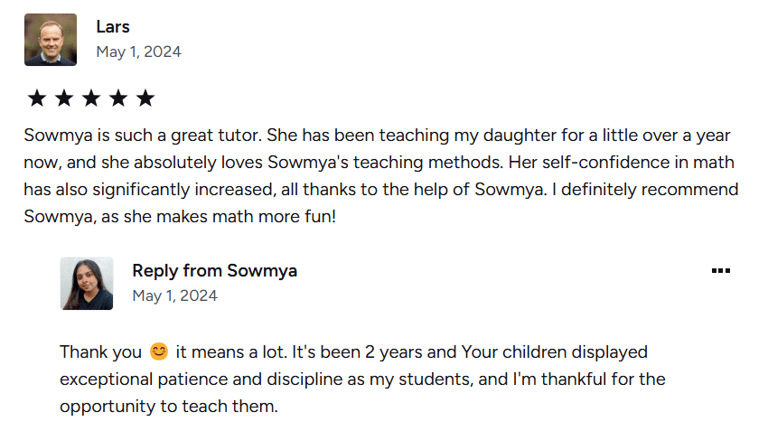The width and height of the screenshot is (768, 431).
Task: Click the fifth star in the rating
Action: (x=145, y=98)
